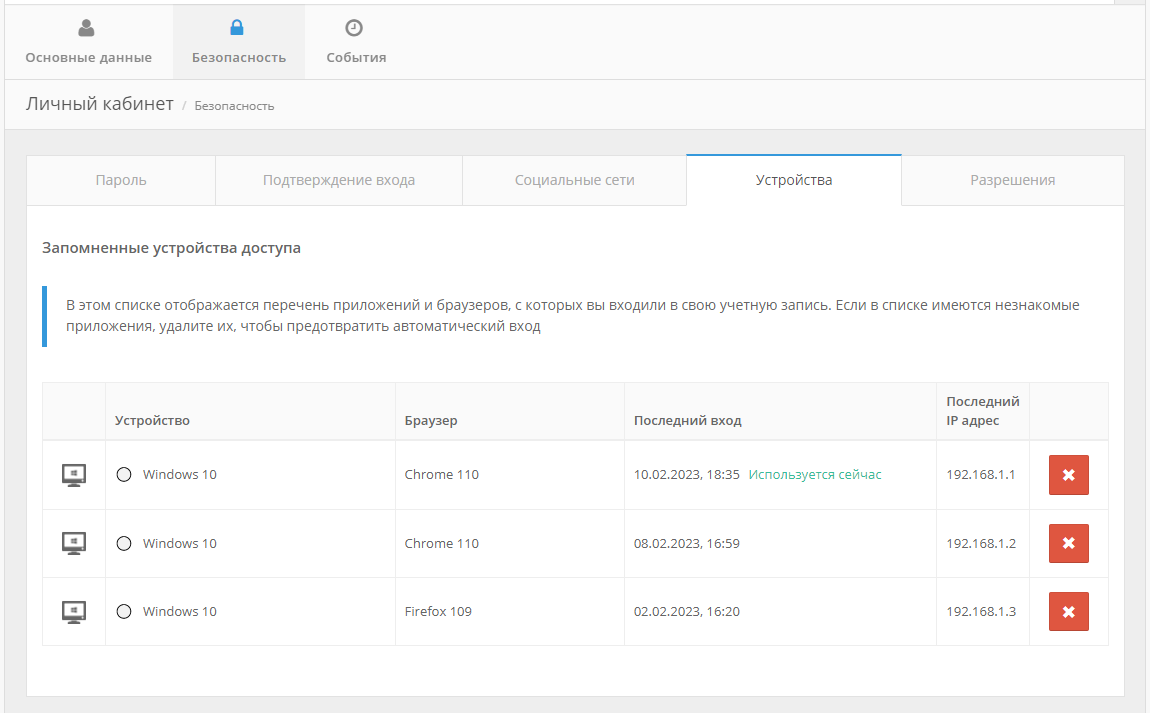1150x713 pixels.
Task: Click the Устройства tab
Action: click(x=794, y=180)
